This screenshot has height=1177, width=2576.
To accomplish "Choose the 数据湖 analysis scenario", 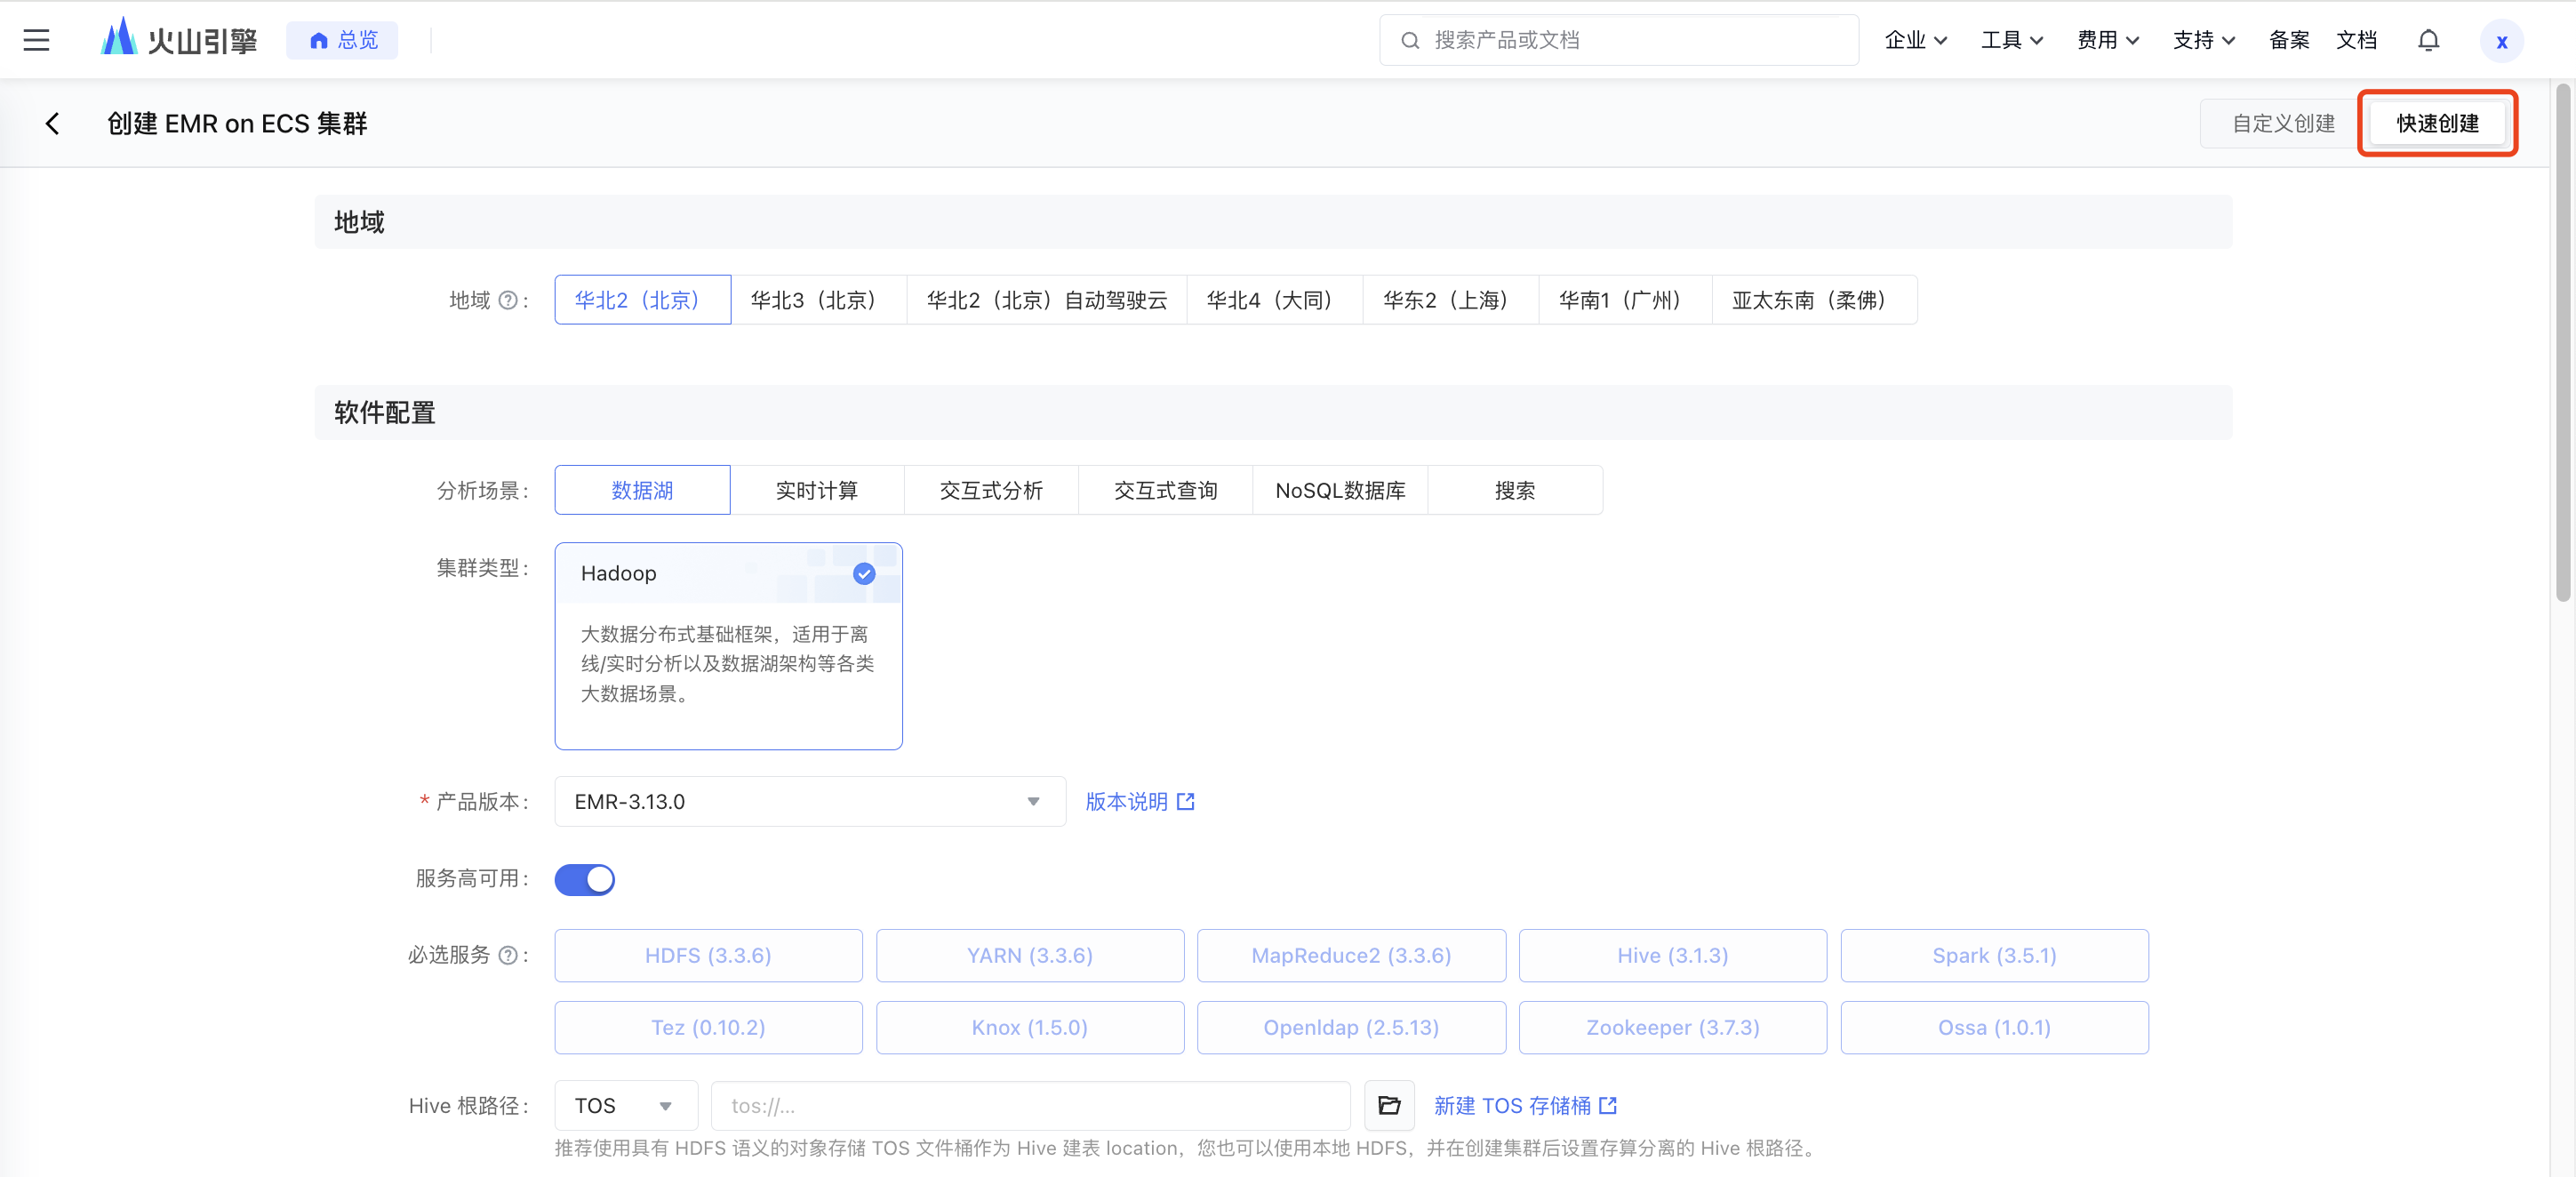I will tap(642, 490).
